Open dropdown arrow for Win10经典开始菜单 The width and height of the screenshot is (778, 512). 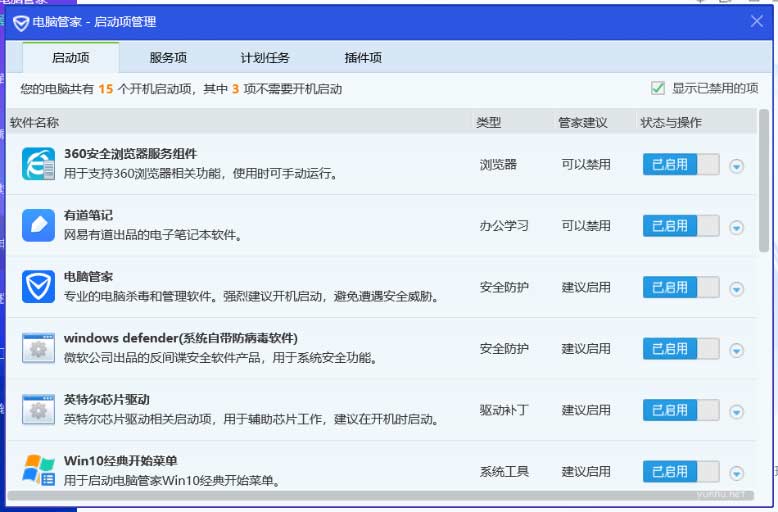point(736,473)
